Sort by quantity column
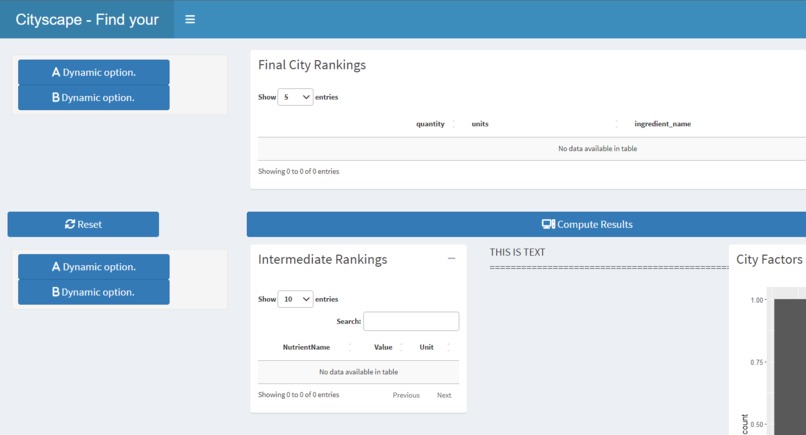This screenshot has height=435, width=806. (x=430, y=124)
